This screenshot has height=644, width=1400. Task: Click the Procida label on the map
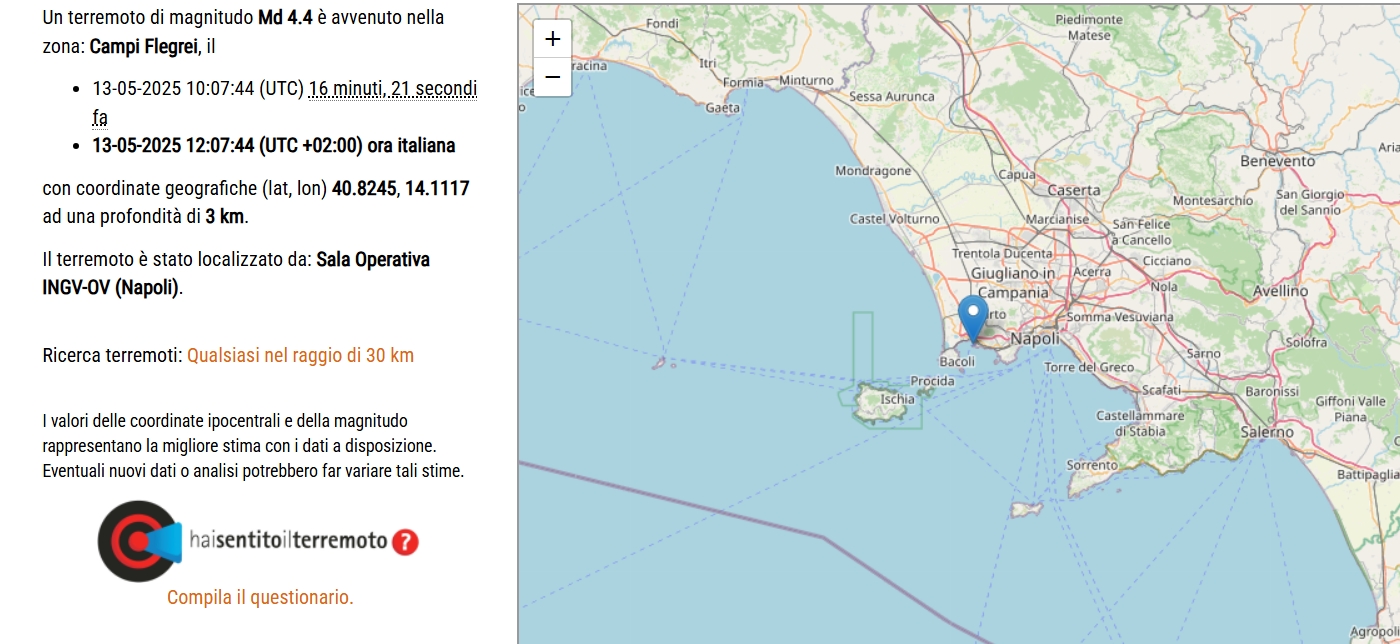tap(932, 381)
